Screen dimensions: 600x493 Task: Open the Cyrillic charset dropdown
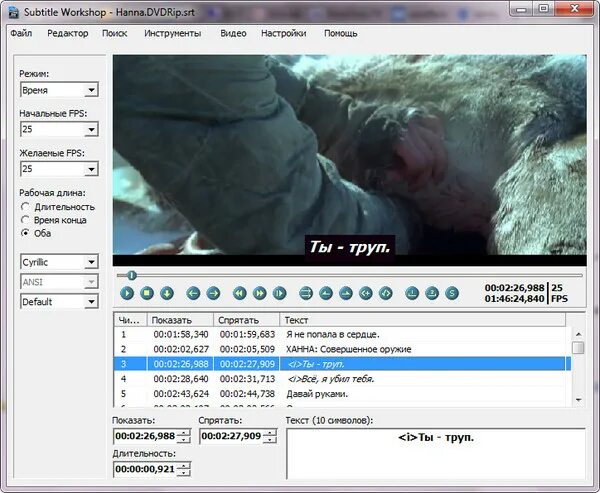[91, 262]
